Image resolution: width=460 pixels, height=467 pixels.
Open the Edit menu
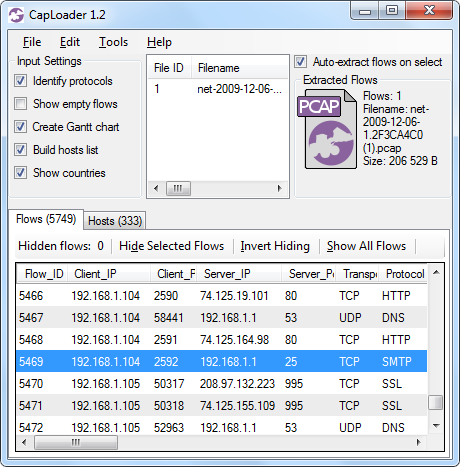[x=70, y=42]
